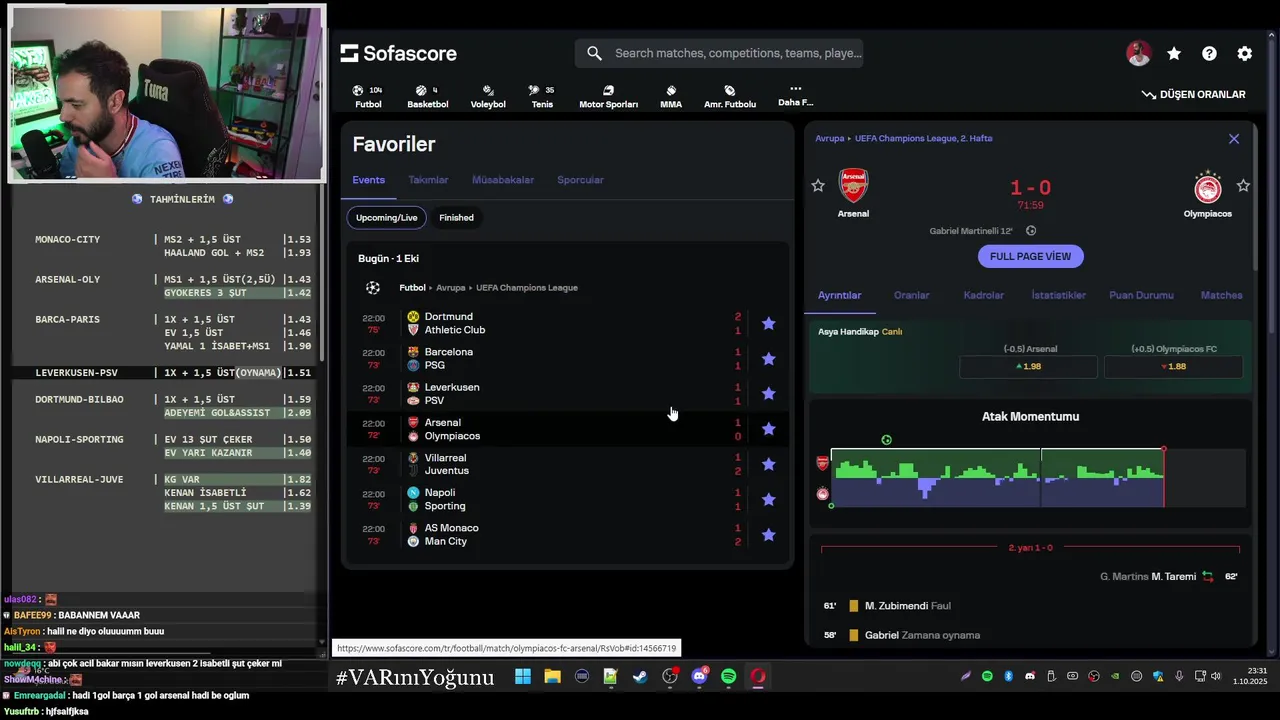Viewport: 1280px width, 720px height.
Task: Open the Düşen Oranlar link
Action: [x=1194, y=94]
